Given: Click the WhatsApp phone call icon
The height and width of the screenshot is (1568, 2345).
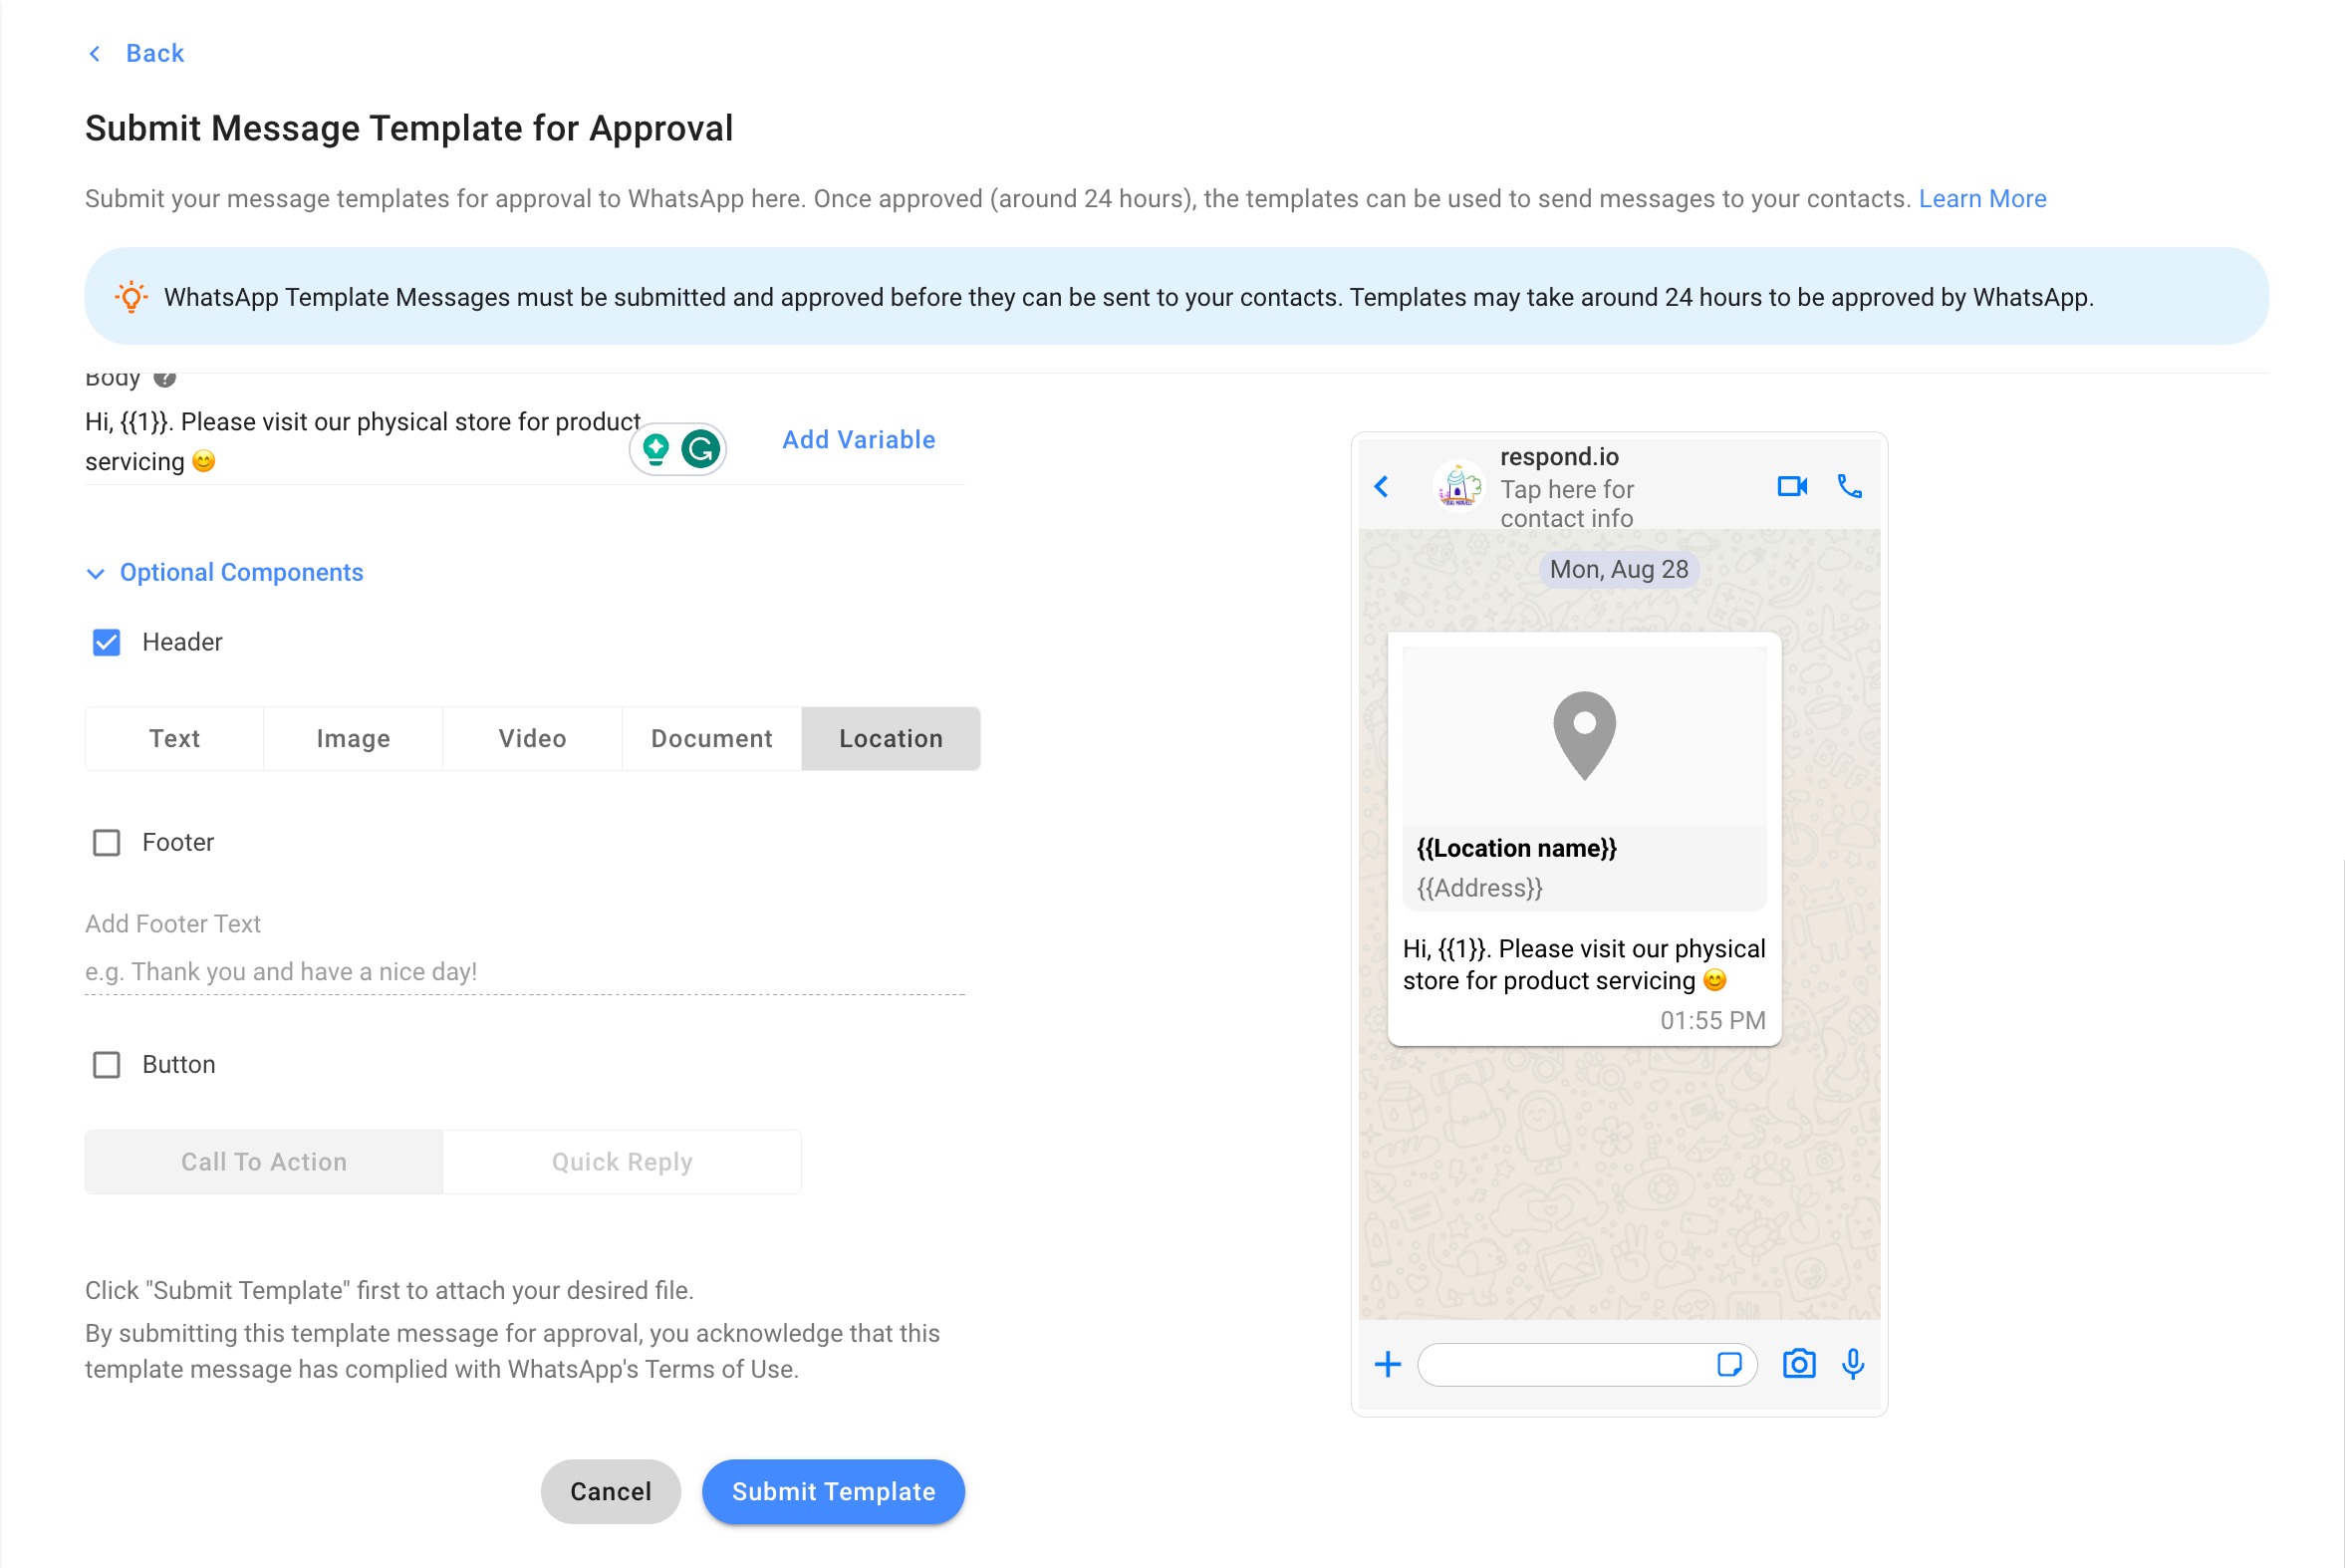Looking at the screenshot, I should point(1850,488).
